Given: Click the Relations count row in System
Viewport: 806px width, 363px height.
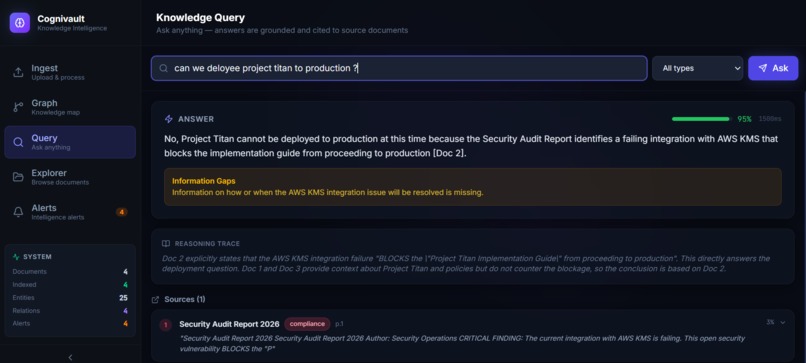Looking at the screenshot, I should point(70,311).
